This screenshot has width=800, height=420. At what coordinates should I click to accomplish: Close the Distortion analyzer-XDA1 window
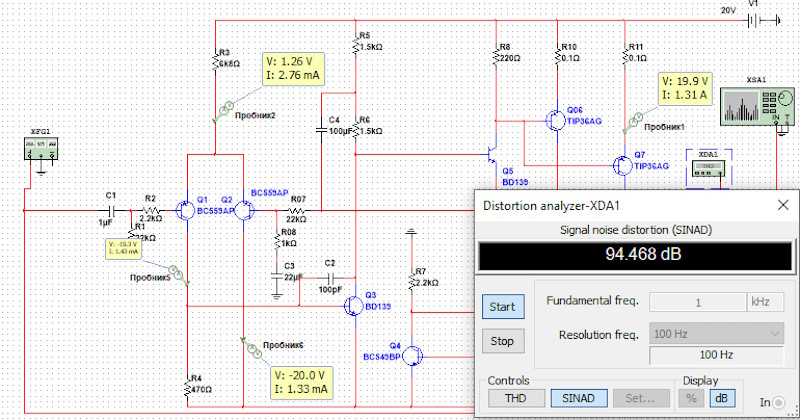(x=780, y=205)
